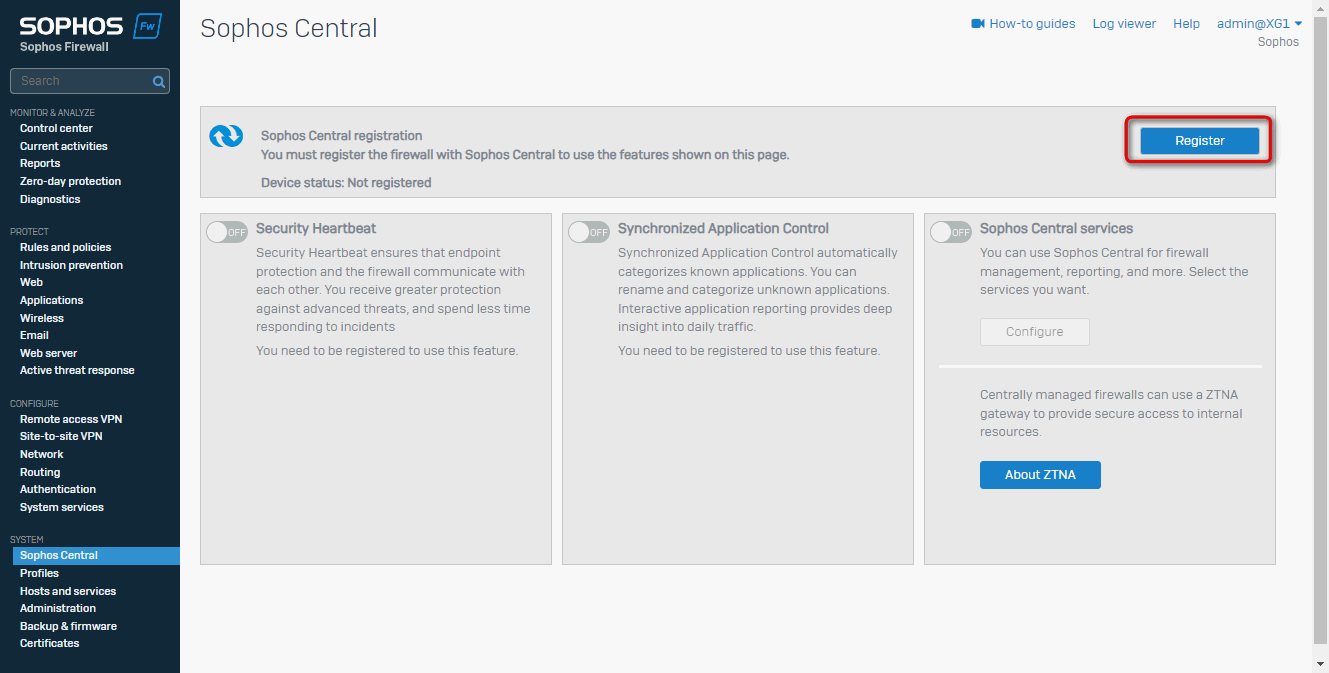Open Authentication settings

pos(58,489)
